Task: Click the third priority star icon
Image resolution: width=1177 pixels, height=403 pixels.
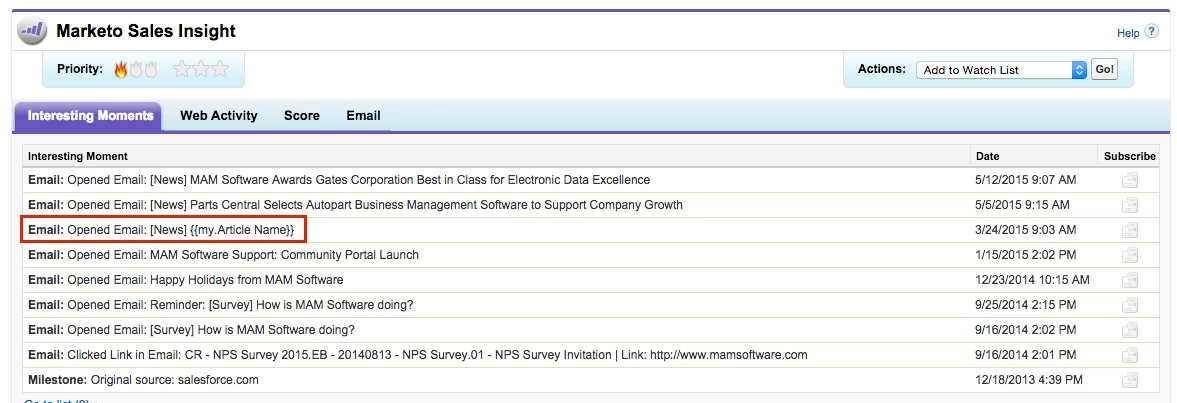Action: (219, 69)
